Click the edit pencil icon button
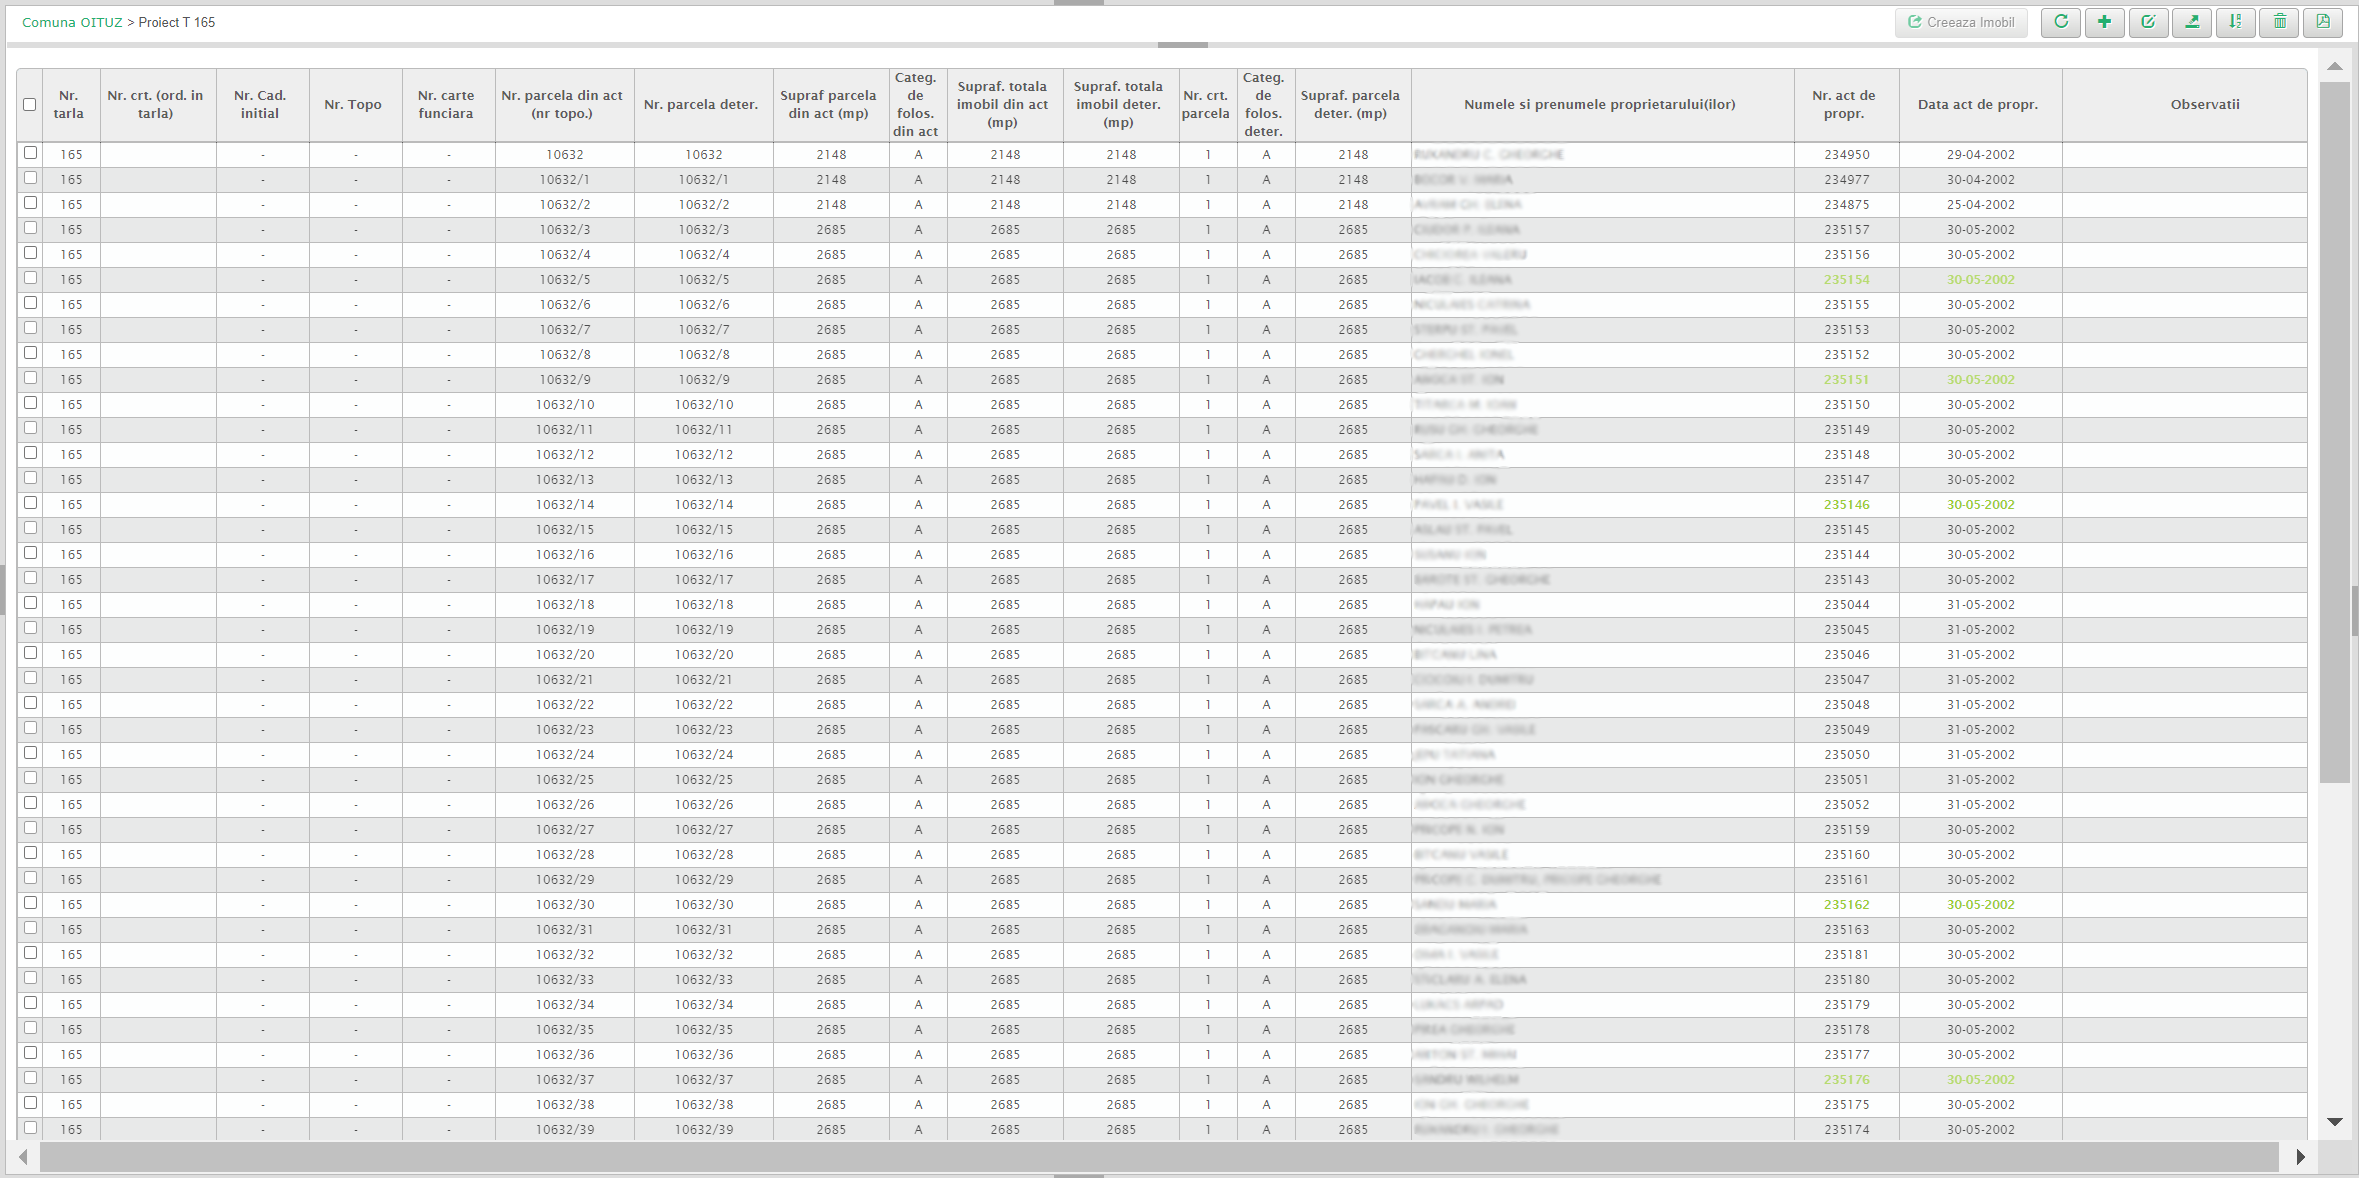 click(2148, 22)
